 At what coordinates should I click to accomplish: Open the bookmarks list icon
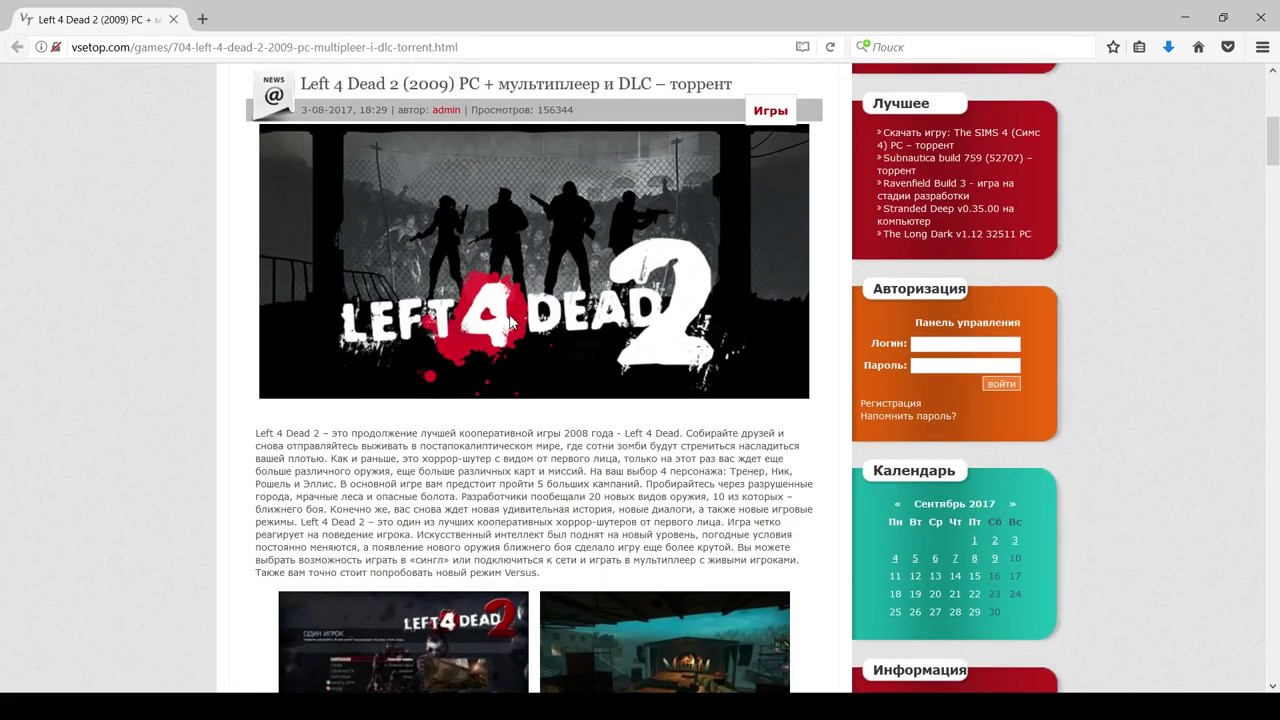(1139, 47)
